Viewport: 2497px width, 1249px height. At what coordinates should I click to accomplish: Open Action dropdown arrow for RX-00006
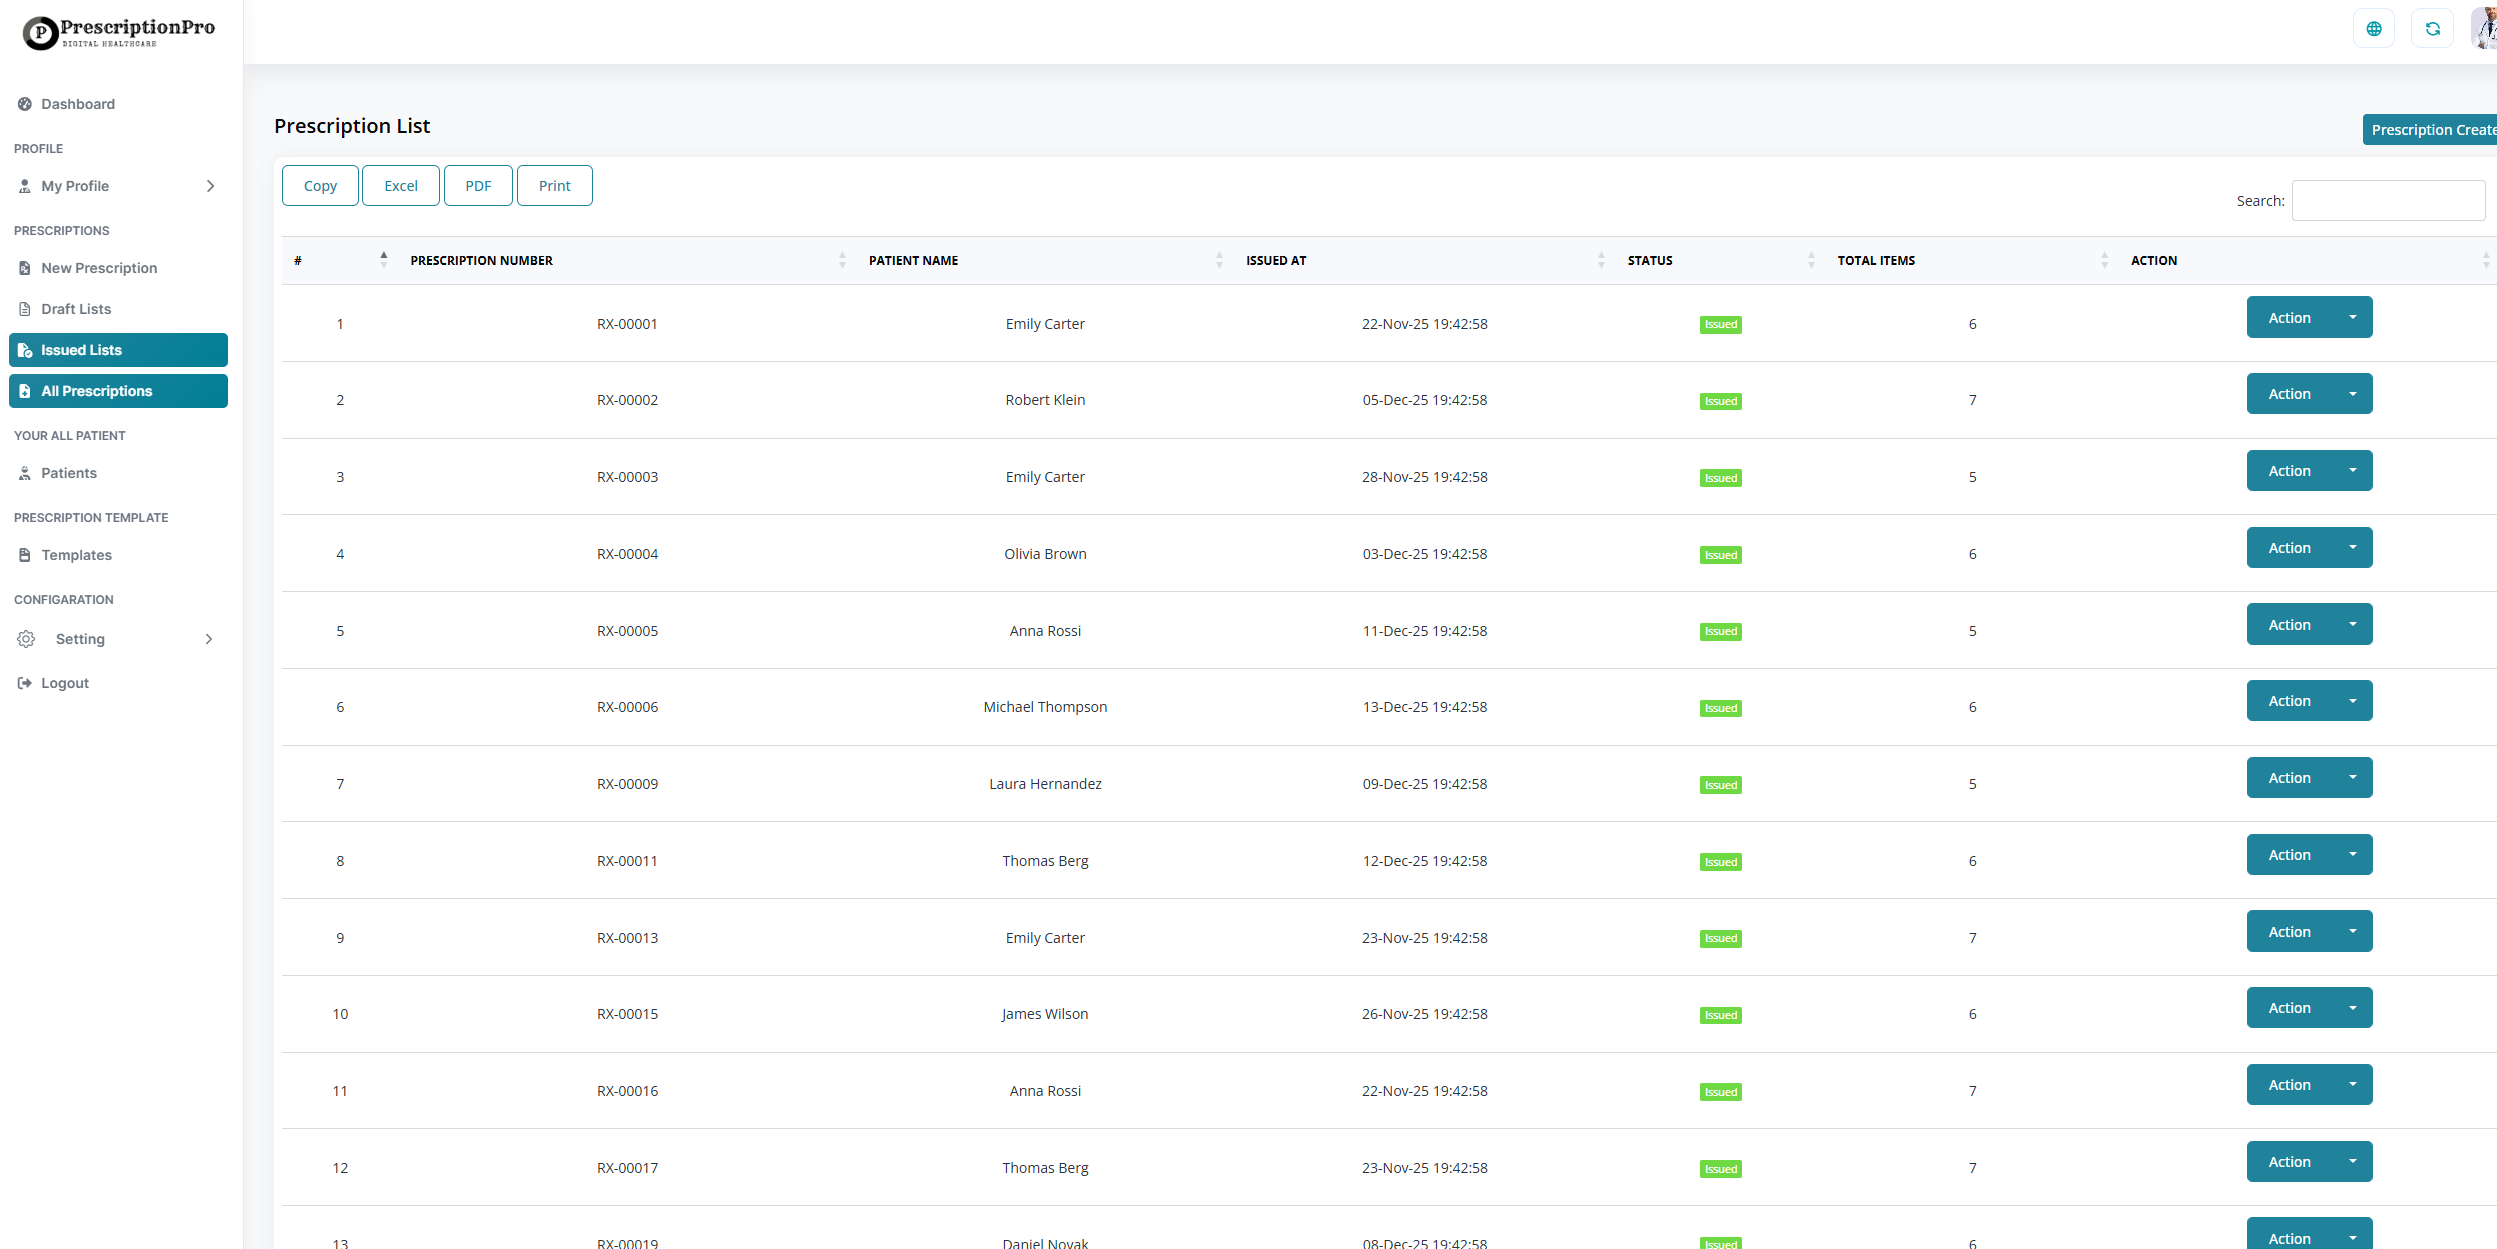click(2352, 701)
